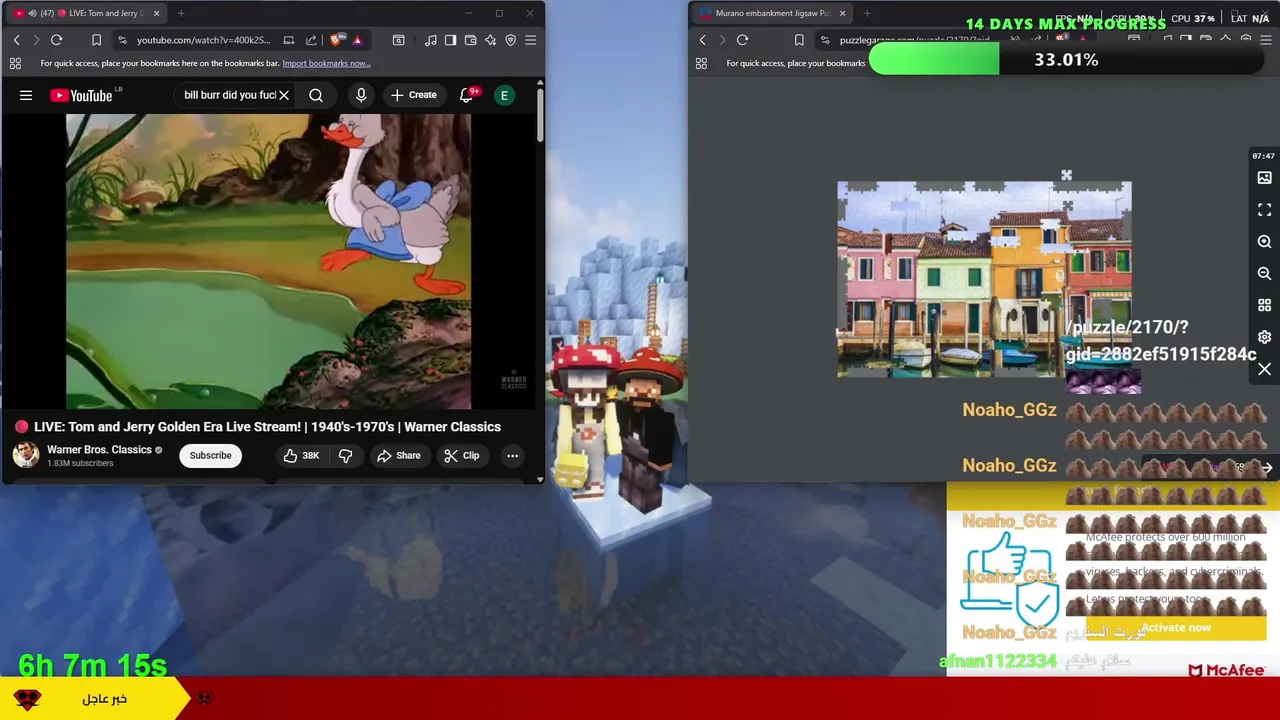1280x720 pixels.
Task: Zoom in on the jigsaw puzzle
Action: tap(1264, 242)
